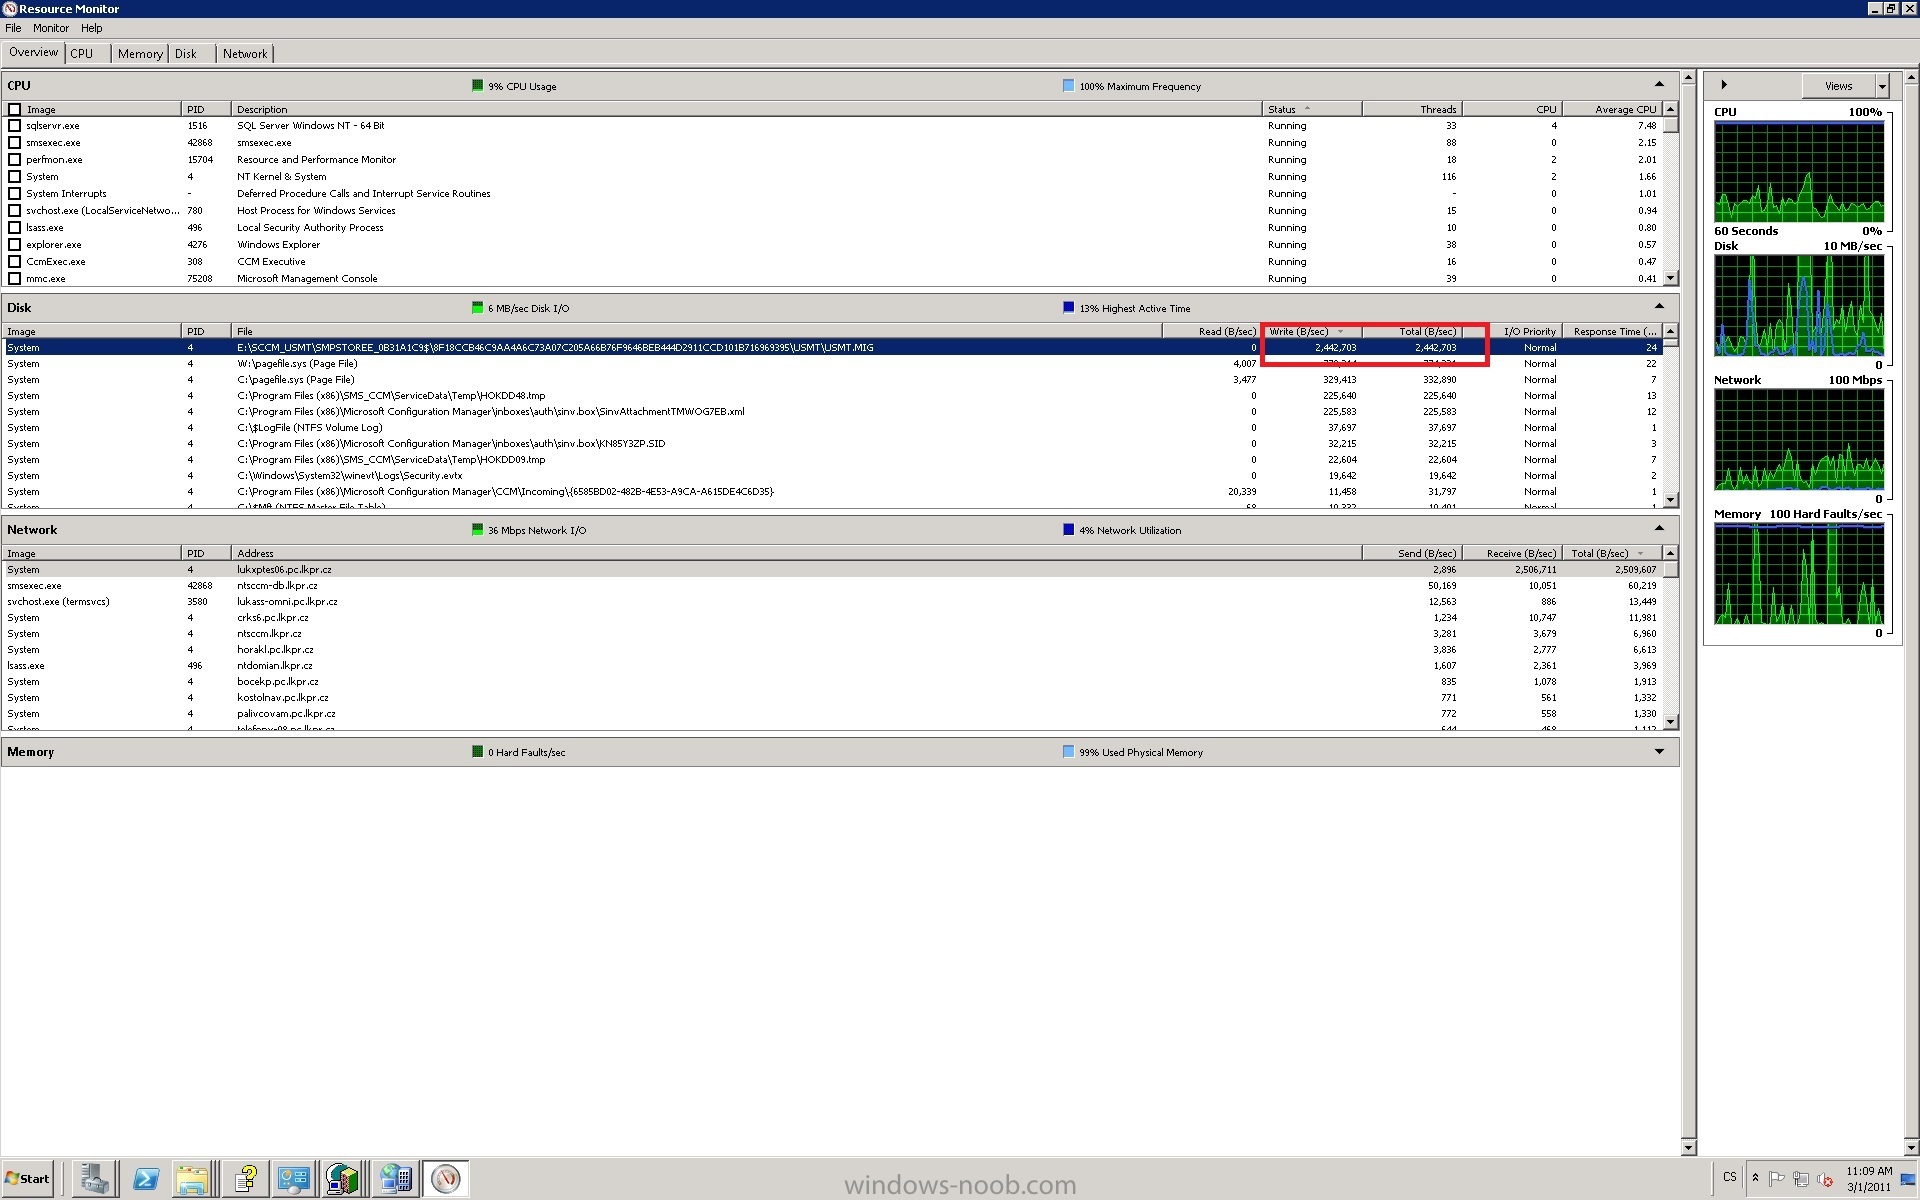Tick the checkbox for explorer.exe
Screen dimensions: 1920x1200
click(14, 245)
